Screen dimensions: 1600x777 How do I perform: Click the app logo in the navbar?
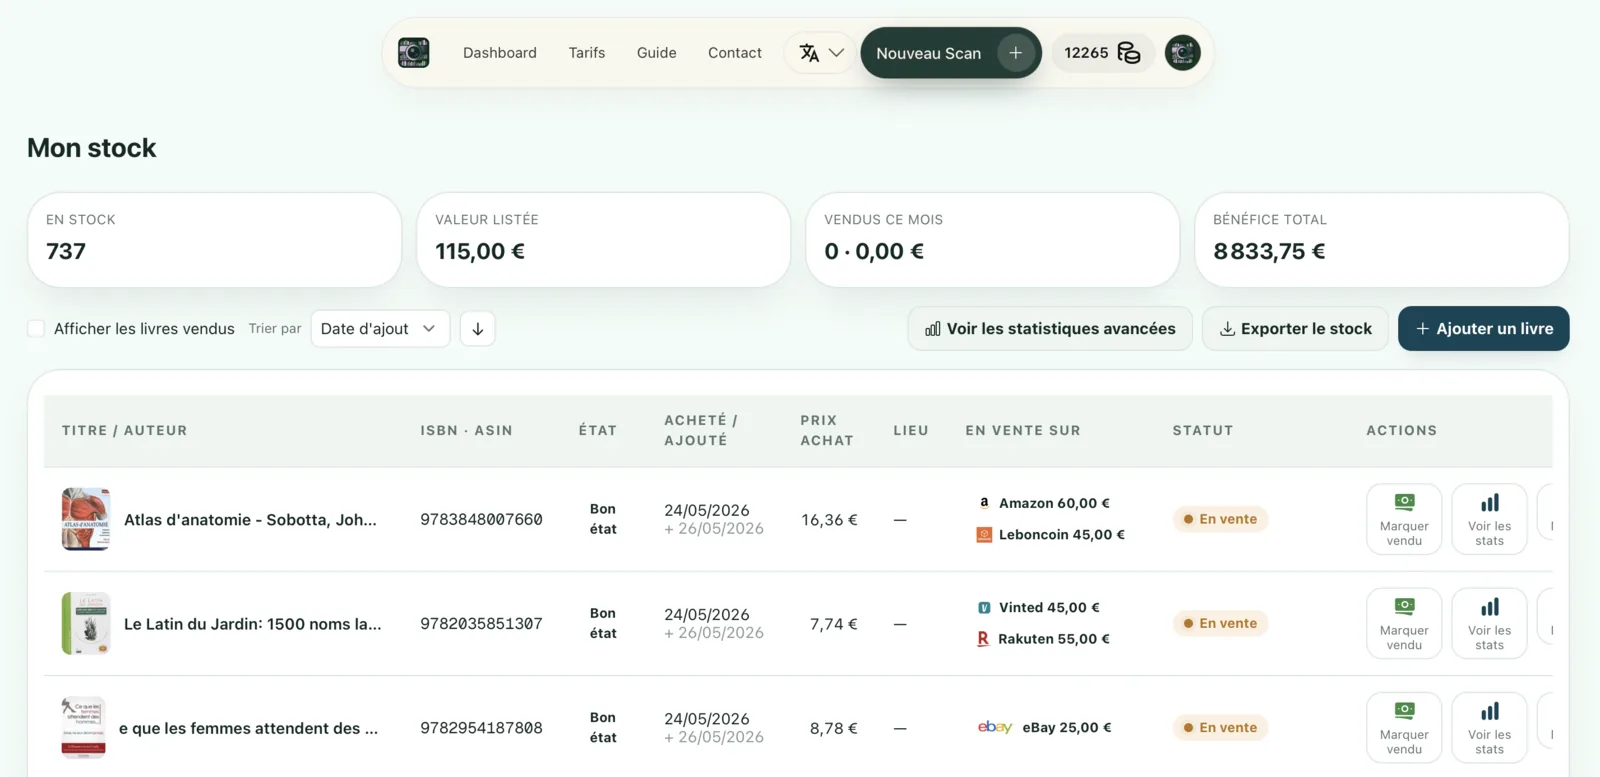(413, 53)
